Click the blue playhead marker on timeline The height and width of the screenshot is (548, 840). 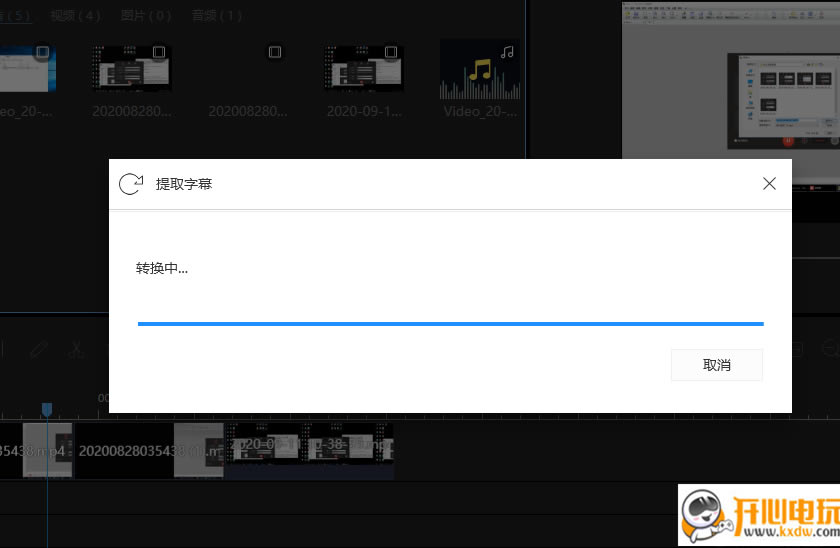(x=46, y=409)
